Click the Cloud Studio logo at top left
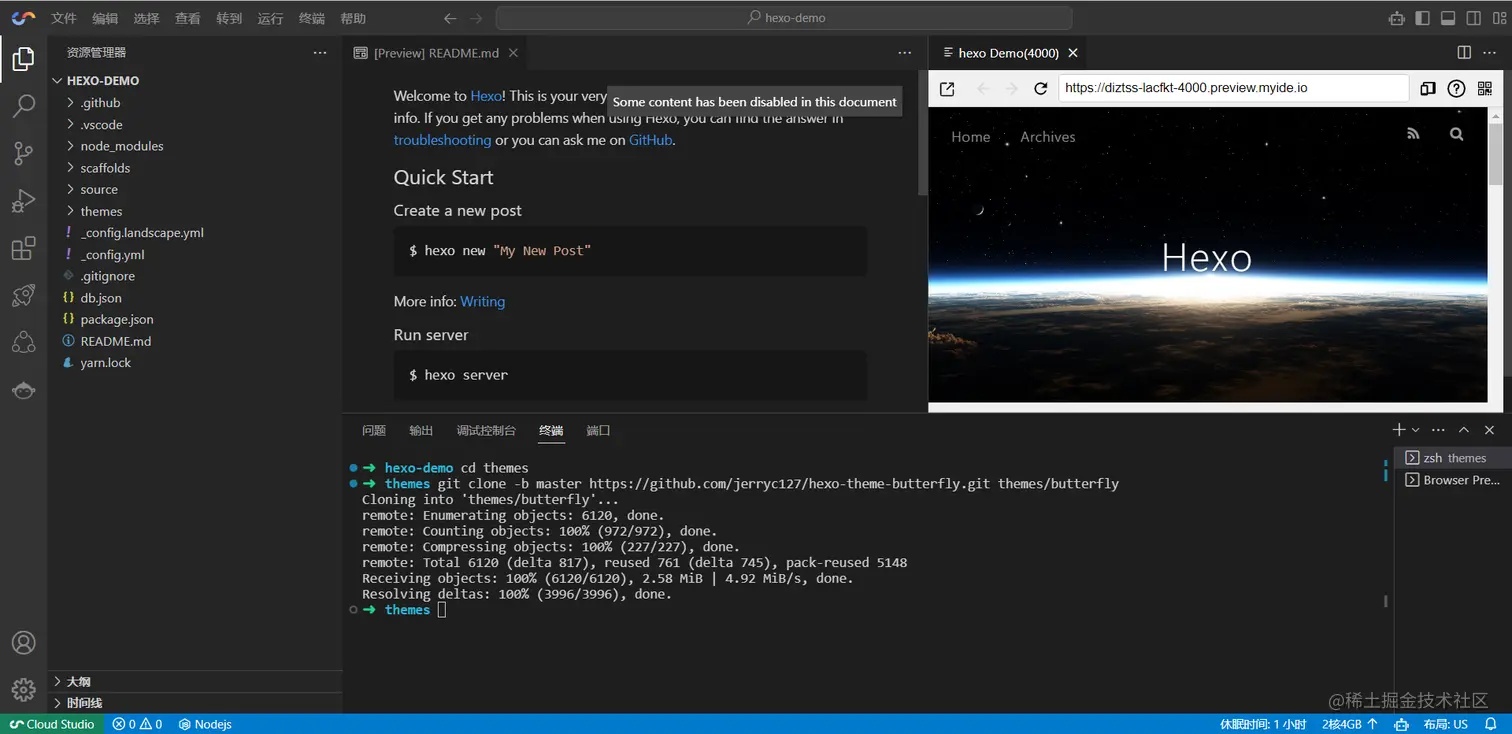Viewport: 1512px width, 734px height. pyautogui.click(x=24, y=18)
